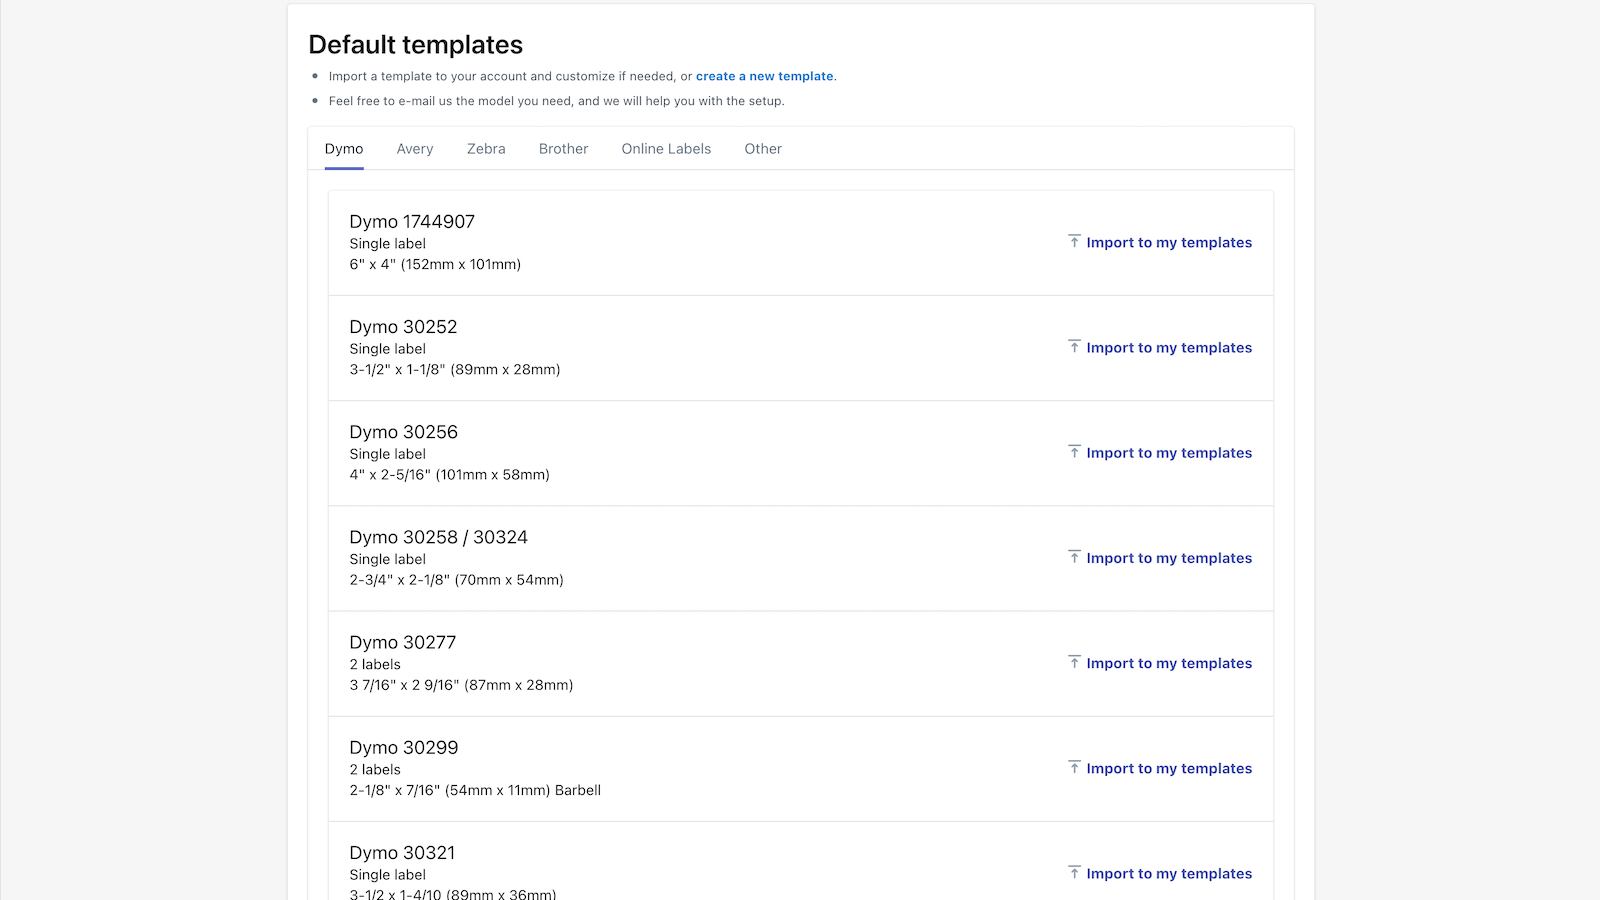Import Dymo 30256 to my templates
The height and width of the screenshot is (900, 1600).
pyautogui.click(x=1169, y=453)
